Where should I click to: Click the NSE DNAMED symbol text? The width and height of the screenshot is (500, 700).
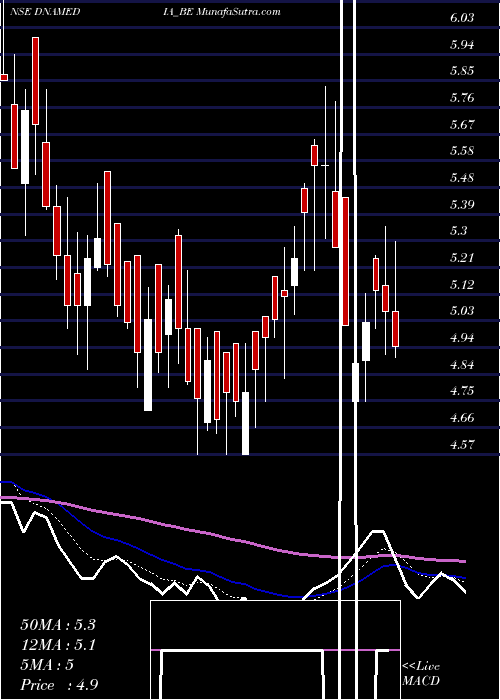[45, 12]
